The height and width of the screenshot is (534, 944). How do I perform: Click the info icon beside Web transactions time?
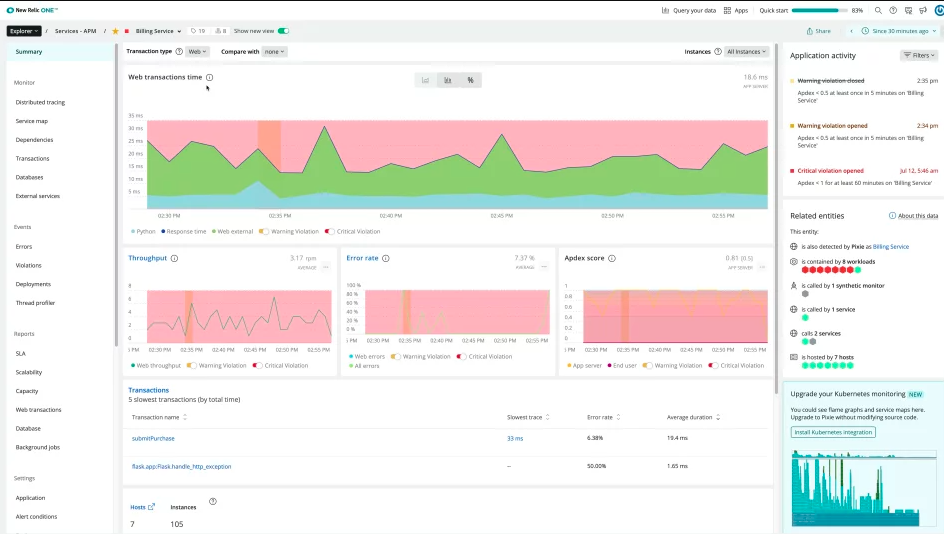[209, 77]
